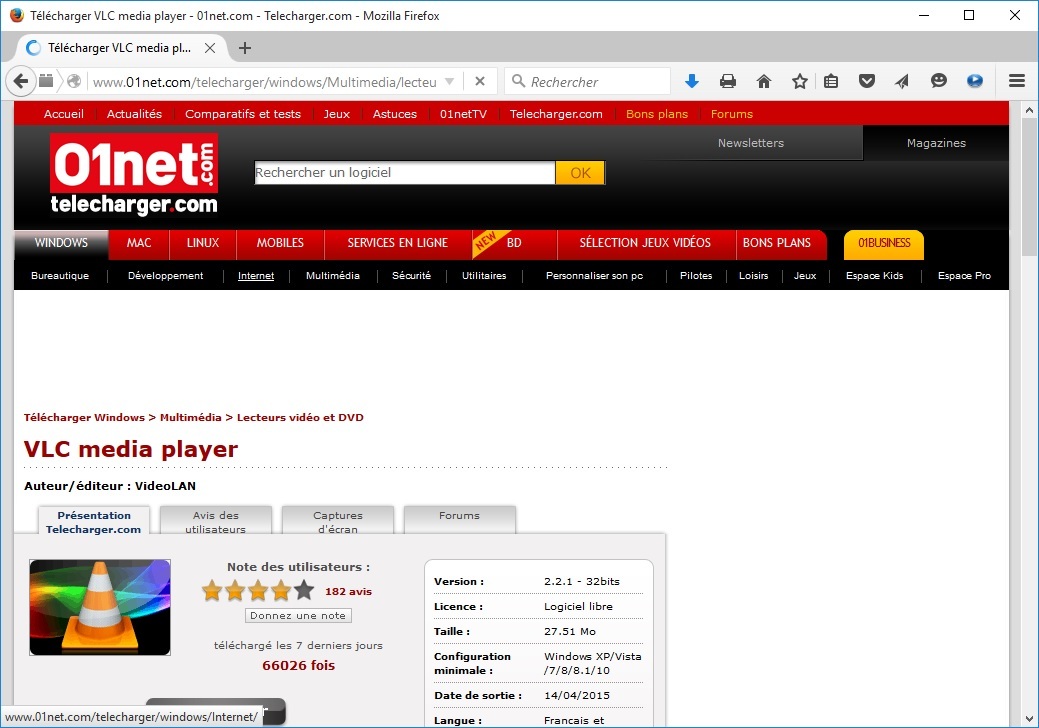Screen dimensions: 1039x728
Task: Select the LINUX platform tab
Action: pyautogui.click(x=203, y=243)
